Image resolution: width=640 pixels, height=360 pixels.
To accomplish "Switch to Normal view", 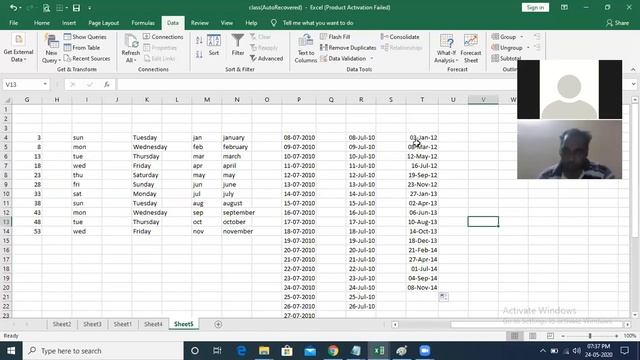I will pyautogui.click(x=514, y=336).
